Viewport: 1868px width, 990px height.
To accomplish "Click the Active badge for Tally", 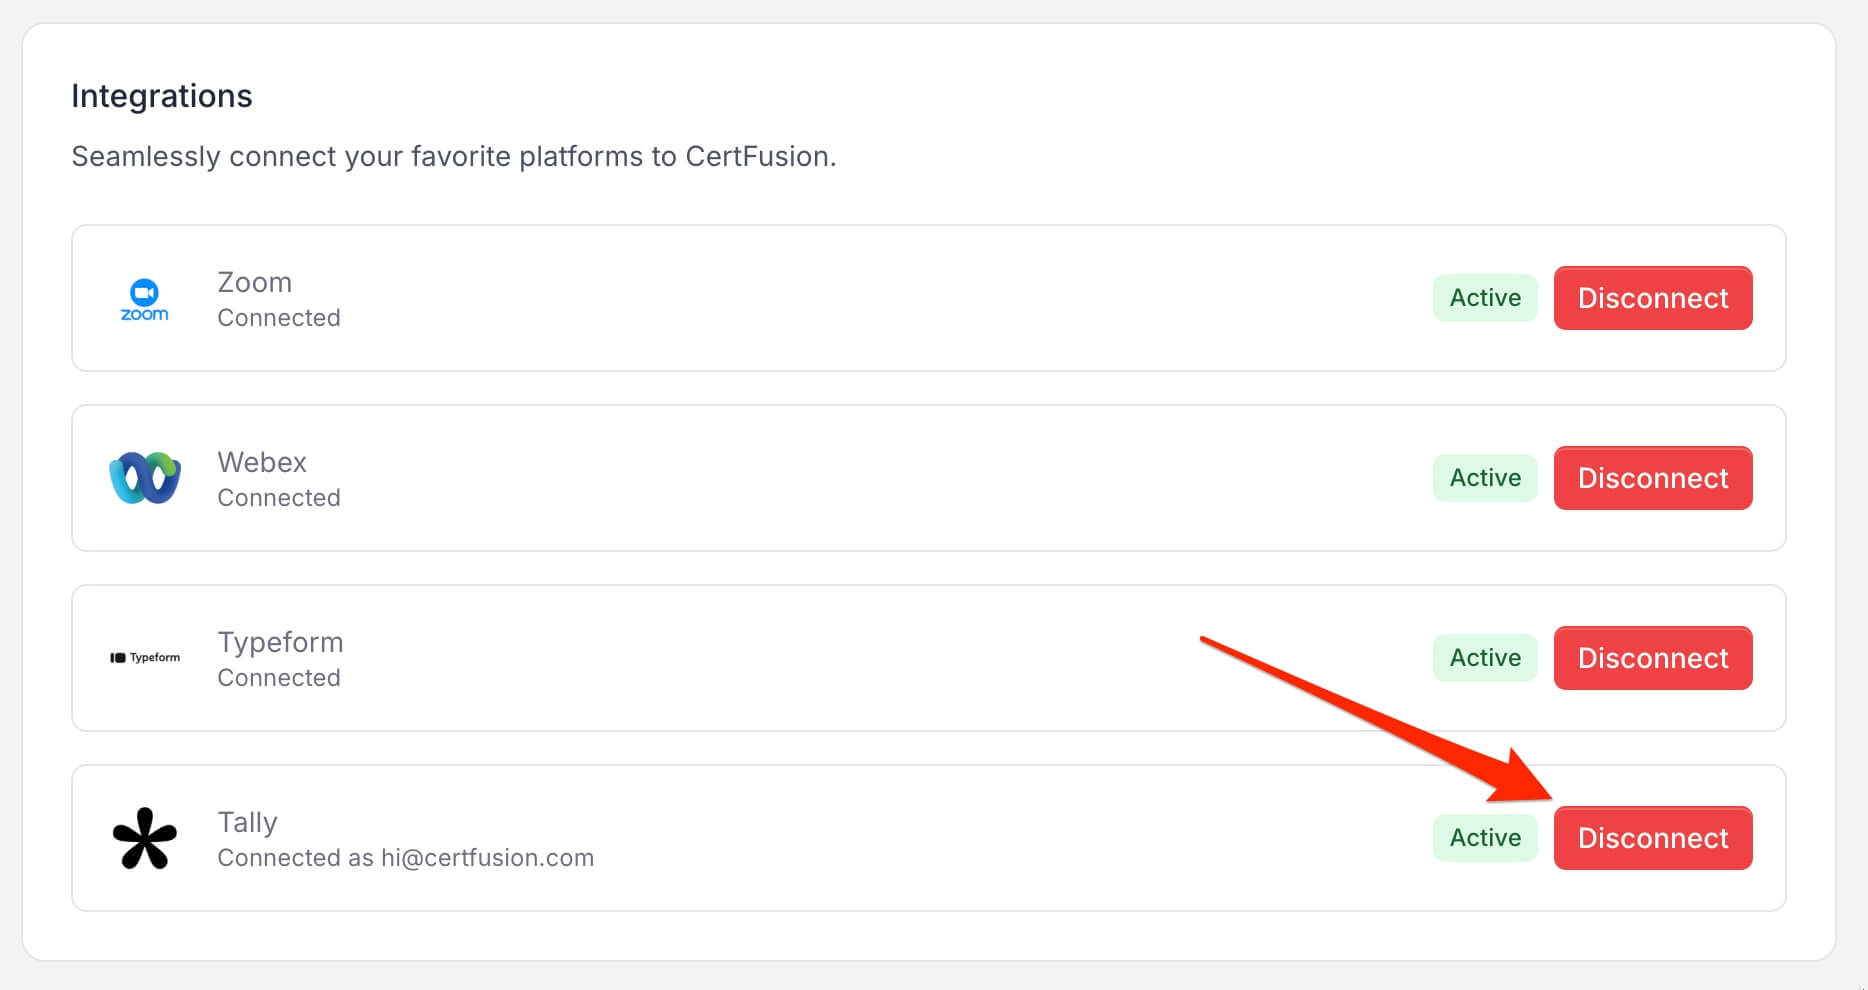I will pyautogui.click(x=1485, y=838).
